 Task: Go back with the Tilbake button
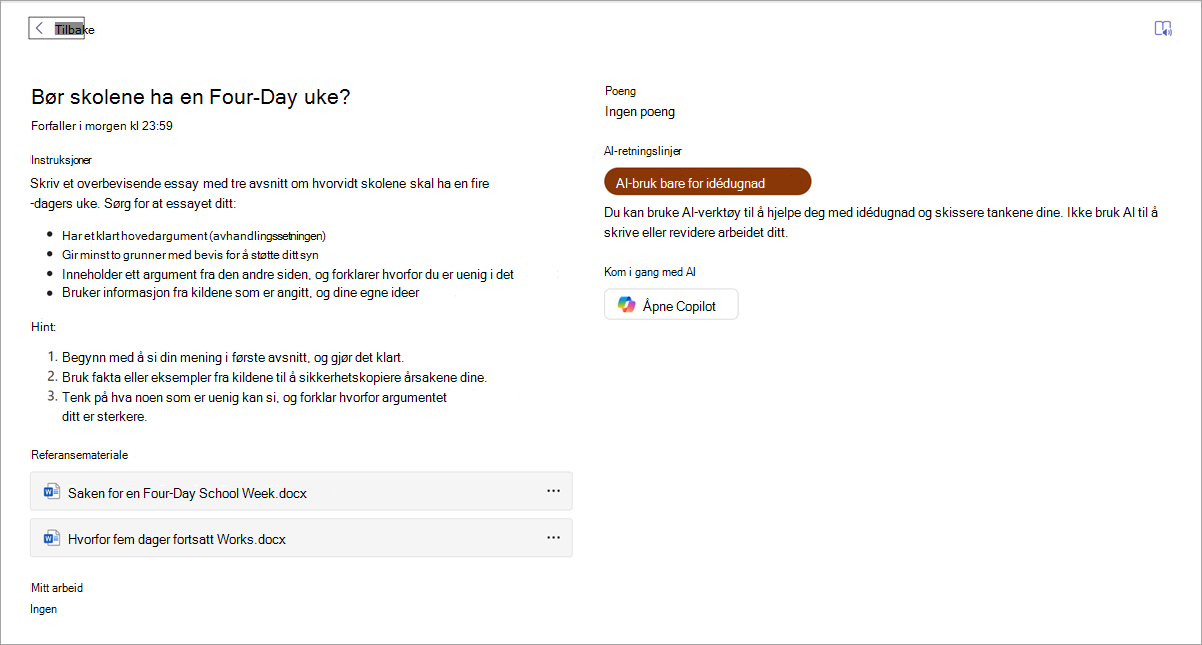(x=62, y=29)
